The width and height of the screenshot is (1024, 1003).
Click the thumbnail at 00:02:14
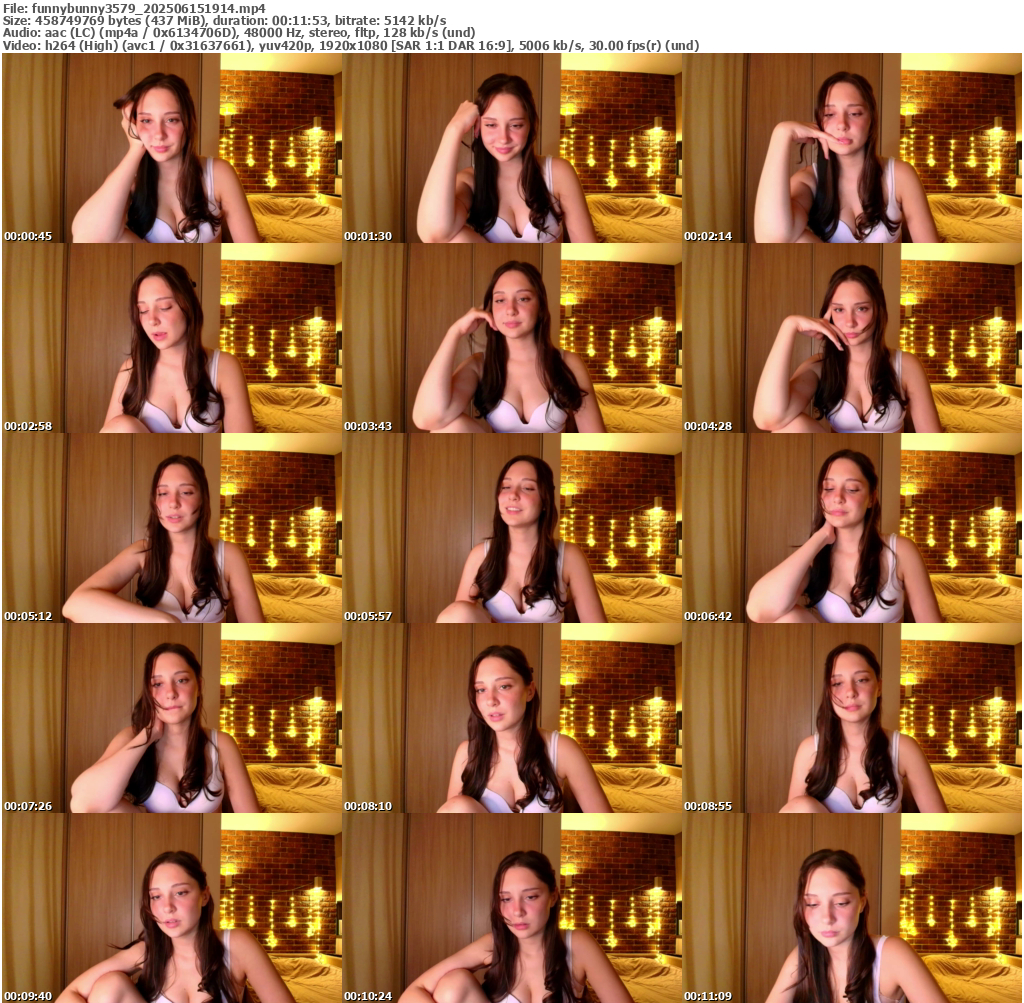coord(851,148)
